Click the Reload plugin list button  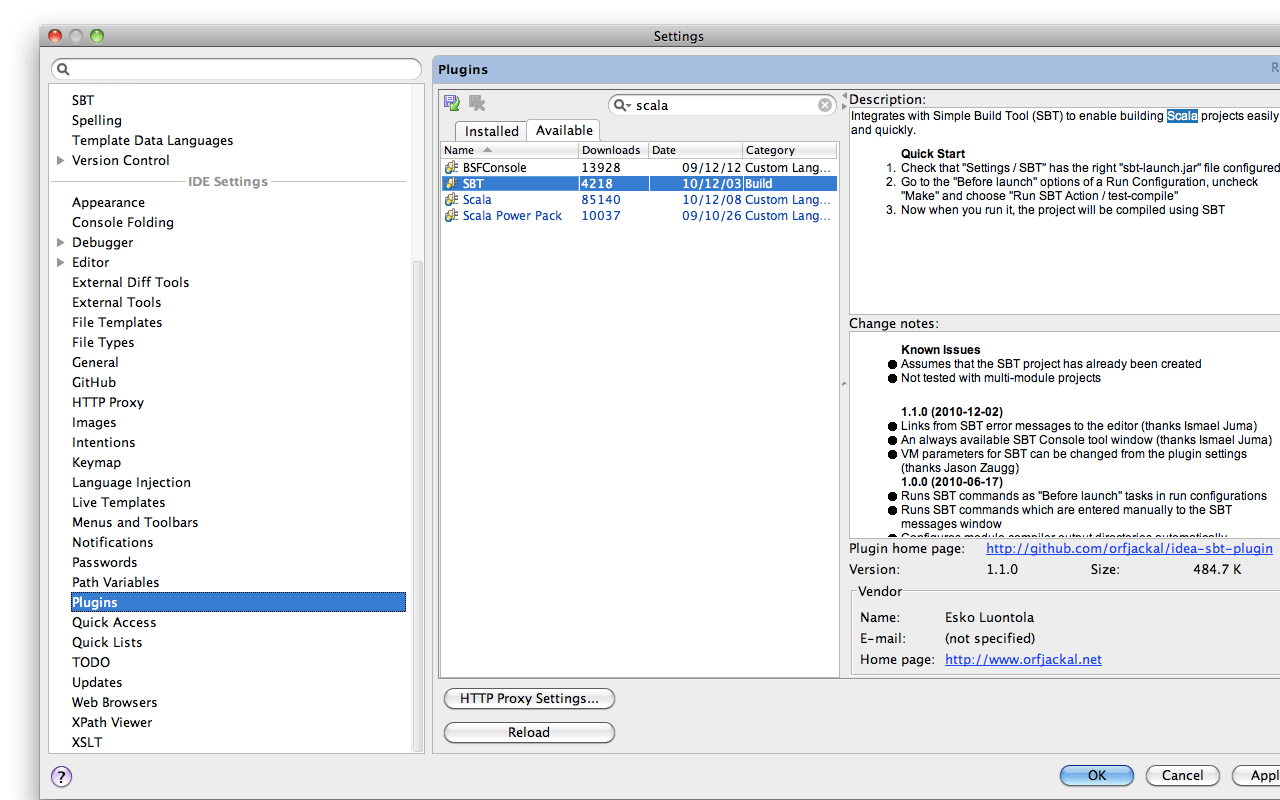click(529, 733)
